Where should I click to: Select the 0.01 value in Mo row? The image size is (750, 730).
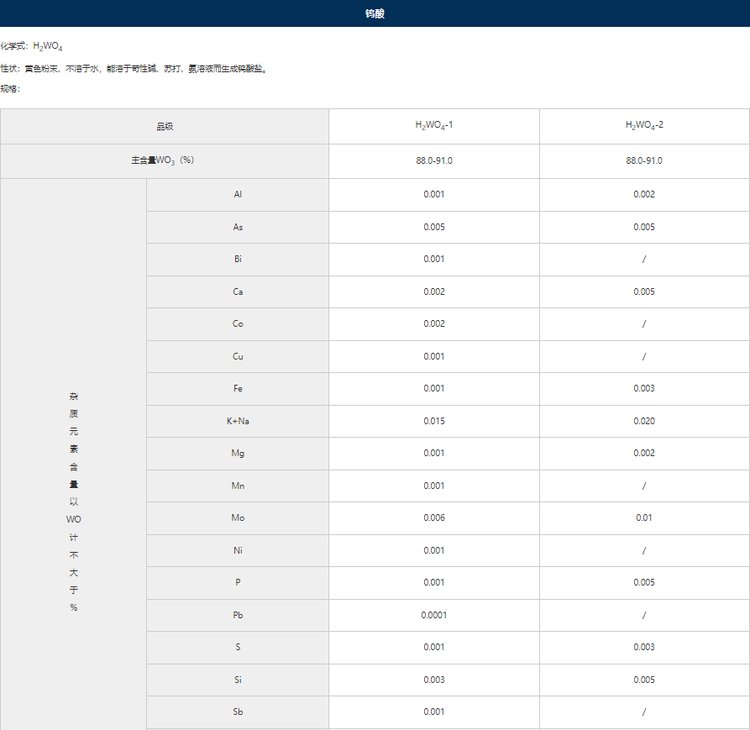644,518
